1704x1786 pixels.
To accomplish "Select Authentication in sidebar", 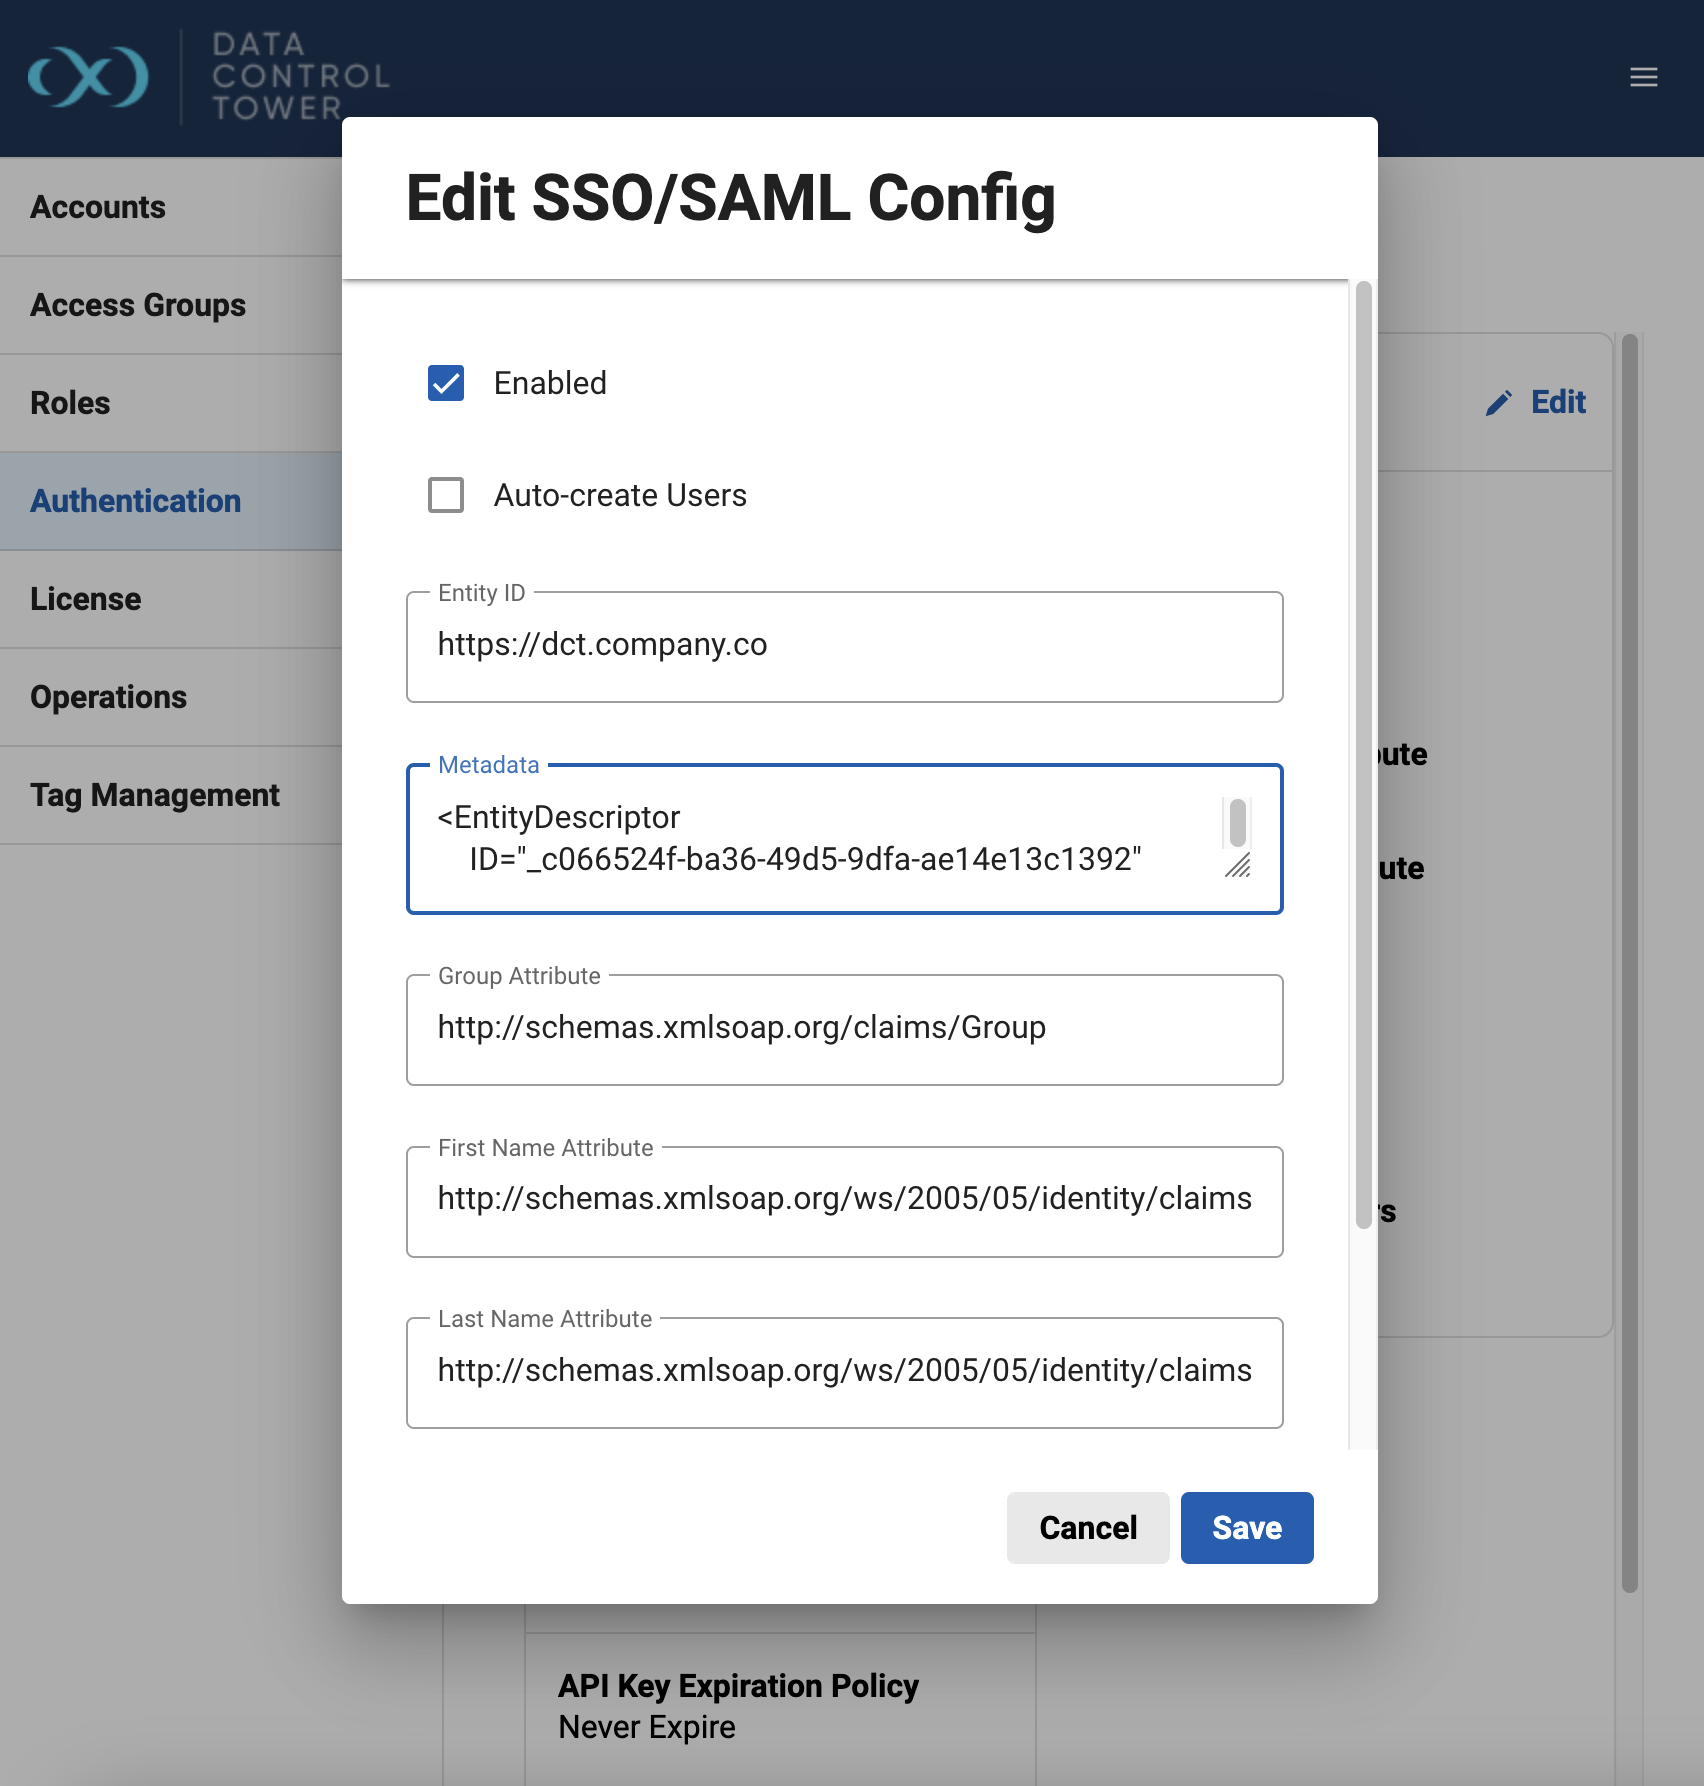I will pos(171,501).
